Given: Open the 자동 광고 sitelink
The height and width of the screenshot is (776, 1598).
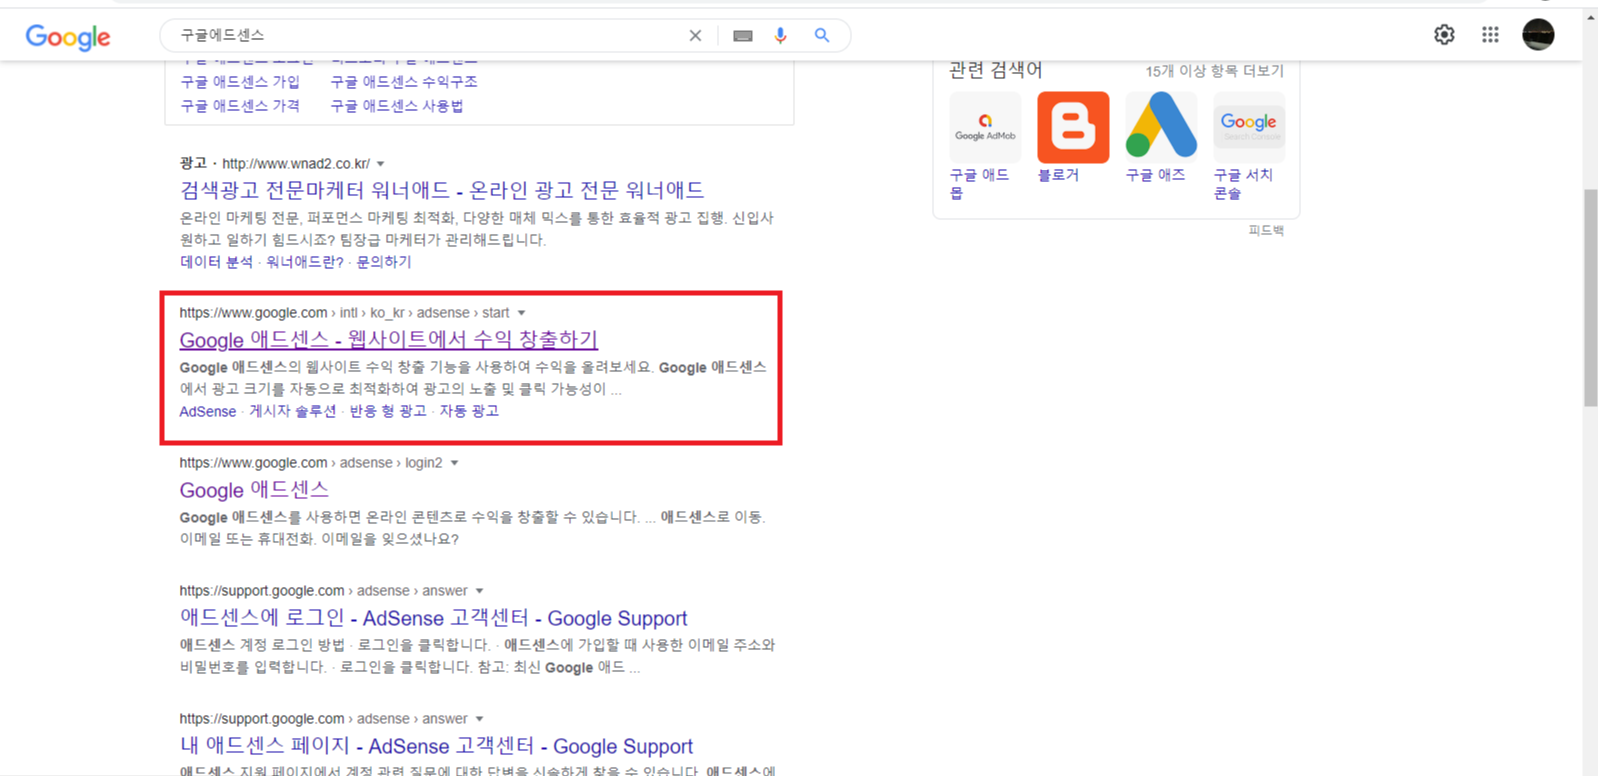Looking at the screenshot, I should [469, 411].
